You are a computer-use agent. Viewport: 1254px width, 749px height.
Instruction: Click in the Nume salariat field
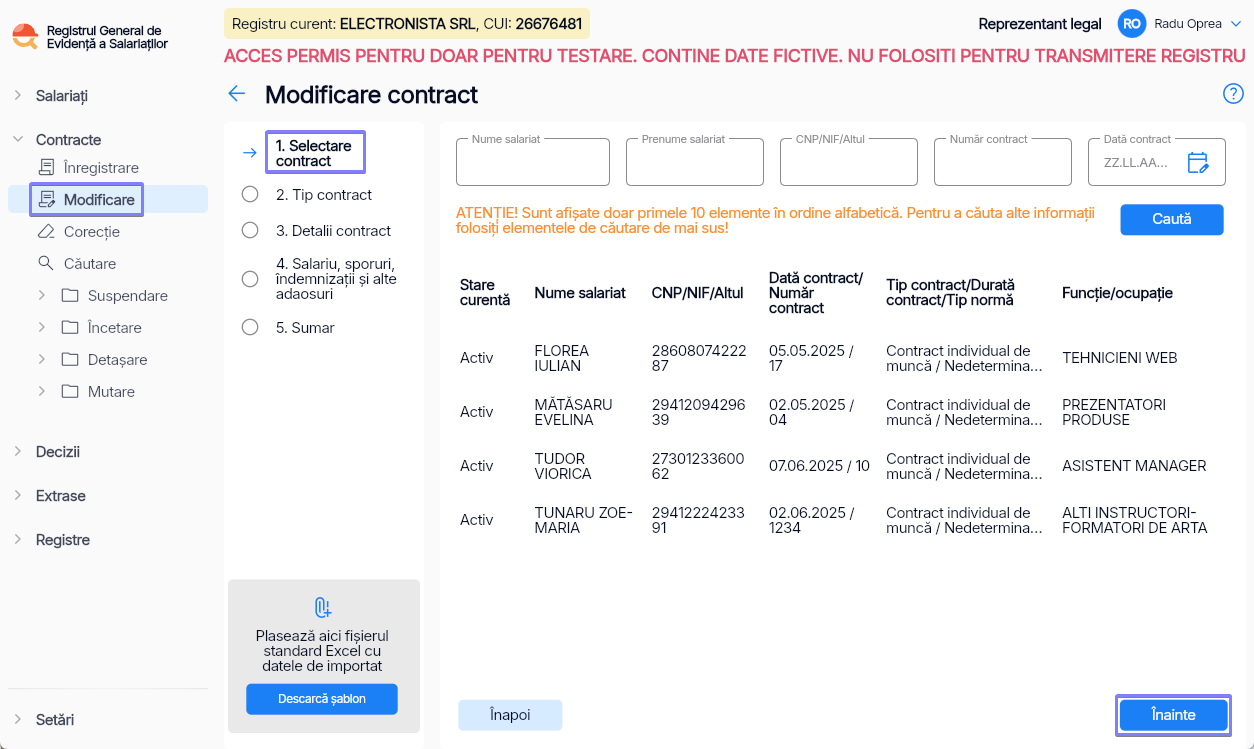[x=533, y=162]
